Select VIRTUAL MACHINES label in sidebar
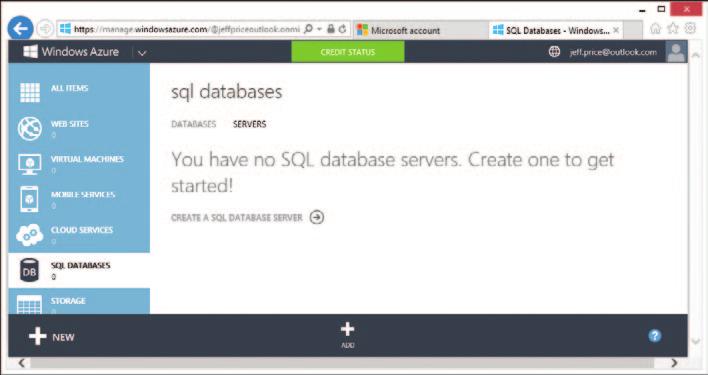The image size is (708, 375). (87, 159)
